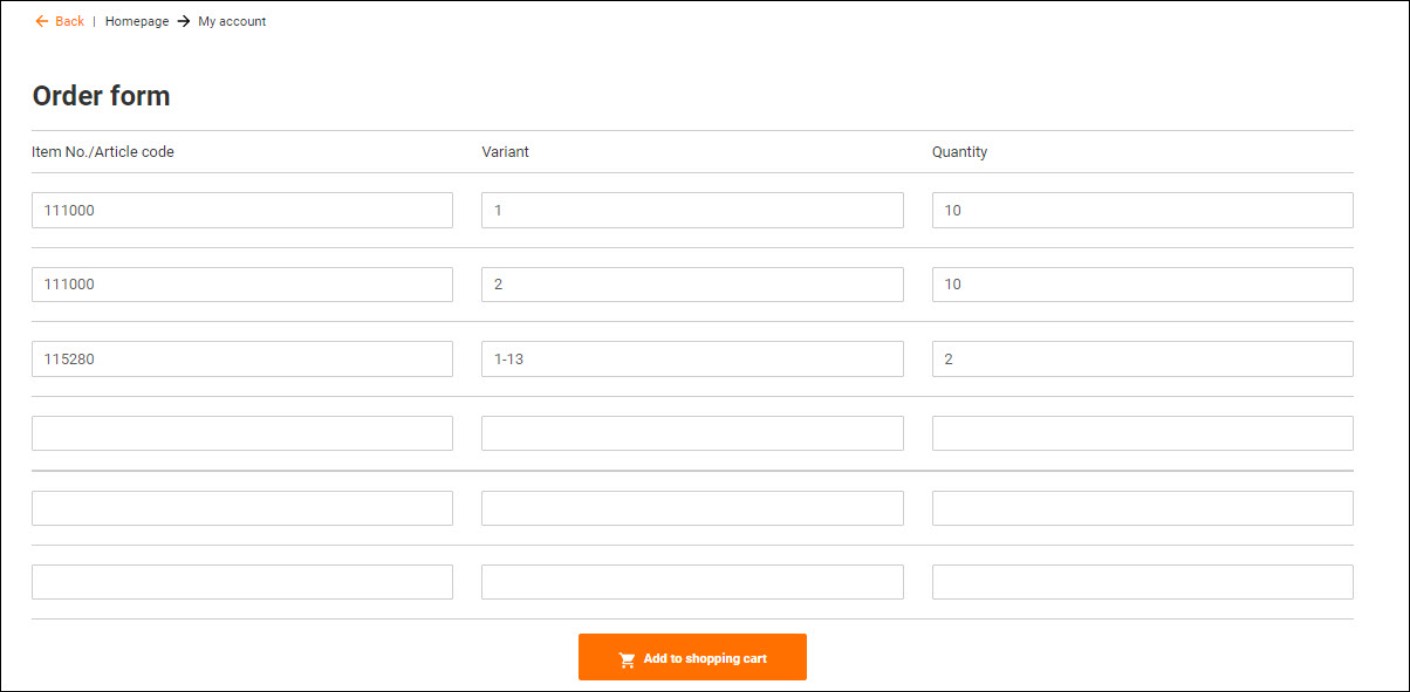Image resolution: width=1410 pixels, height=692 pixels.
Task: Click the orange Back arrow icon
Action: [x=41, y=21]
